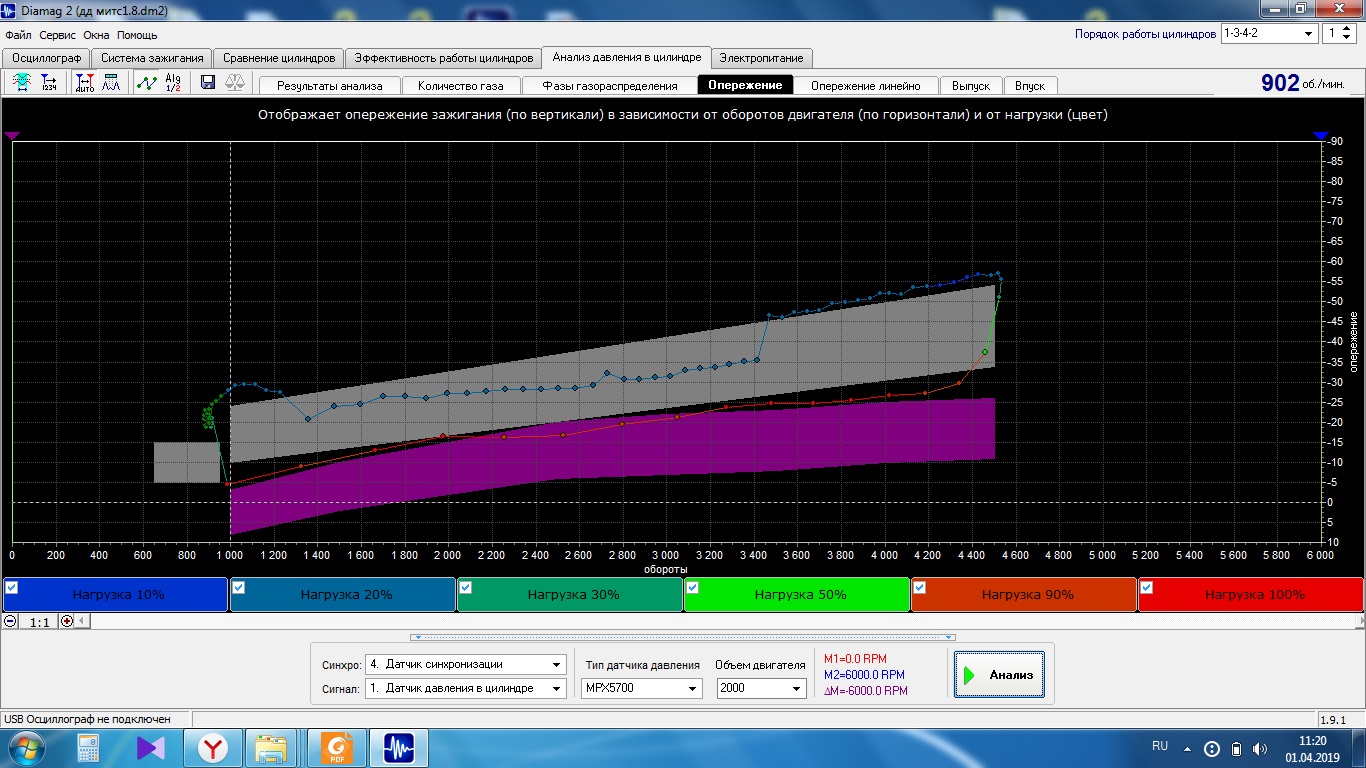Screen dimensions: 1366x768
Task: Show hidden tray icons arrow
Action: [1187, 748]
